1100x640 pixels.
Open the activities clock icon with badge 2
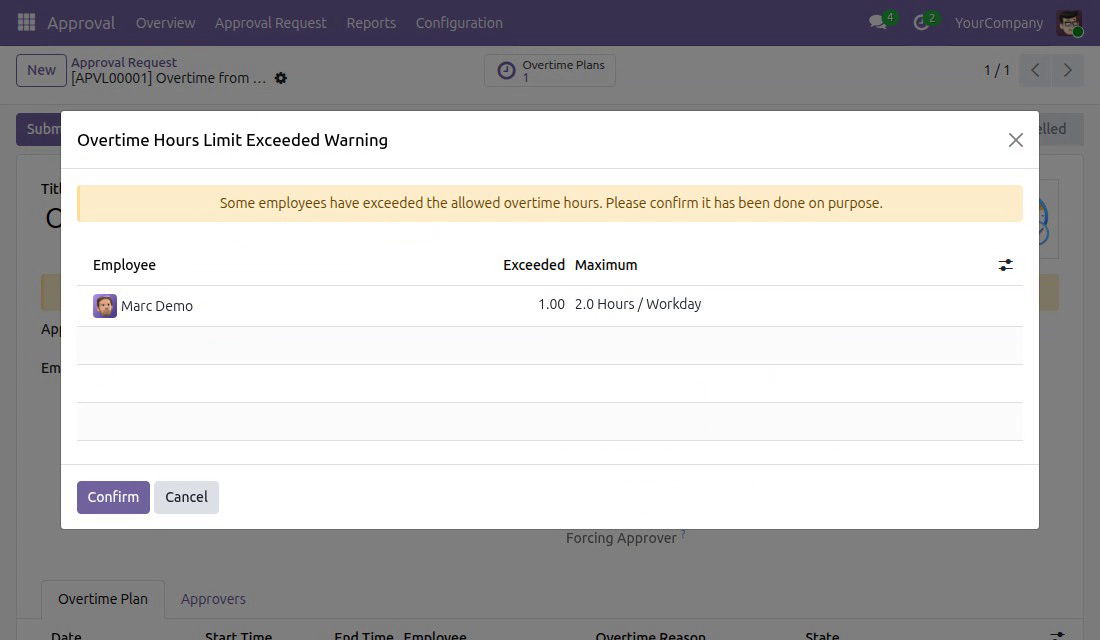[x=922, y=22]
